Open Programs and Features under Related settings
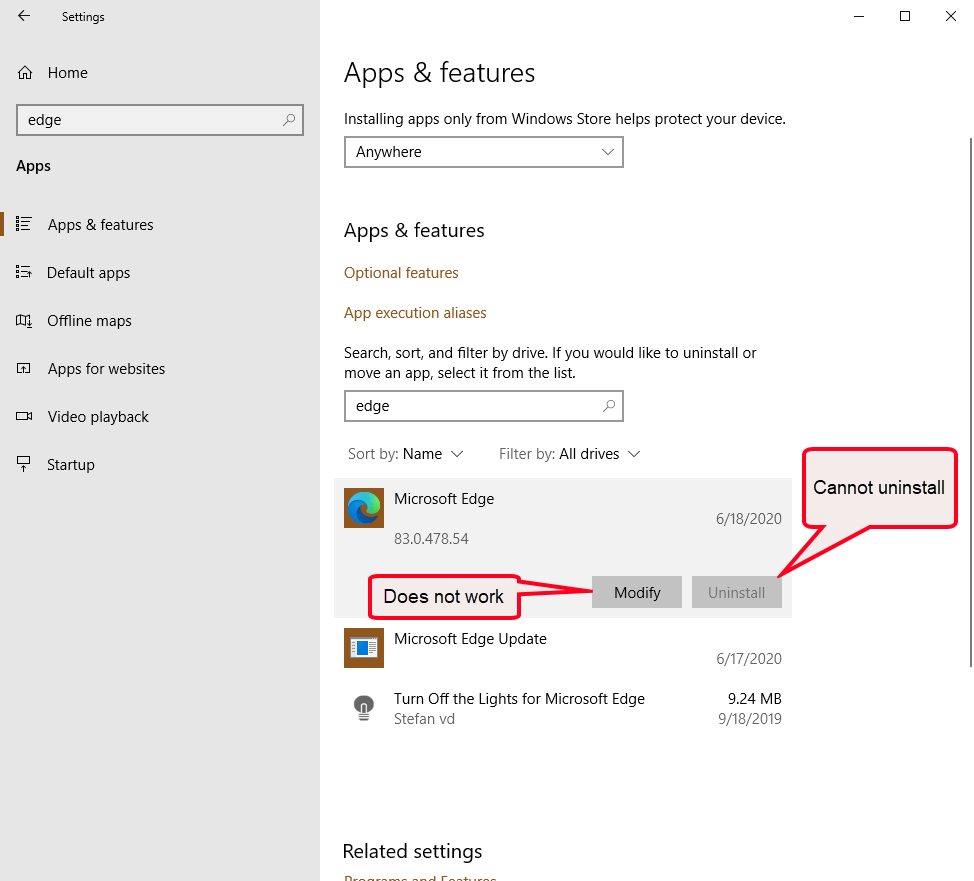Viewport: 974px width, 881px height. [420, 876]
